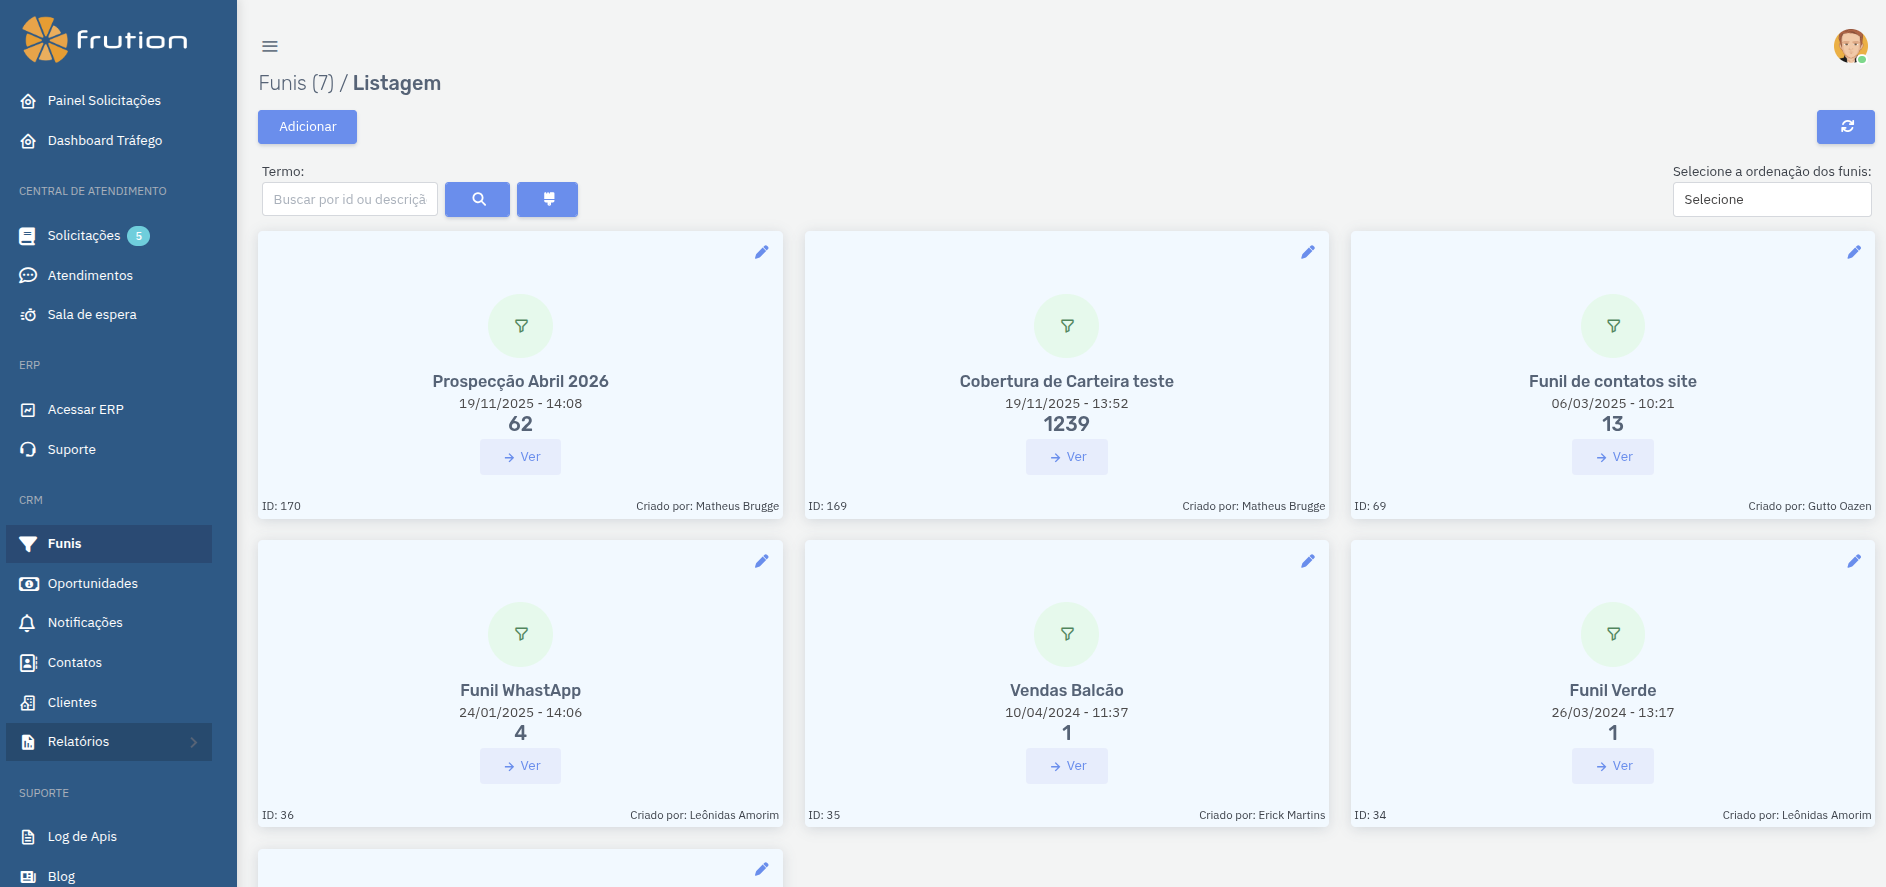Open Suporte in sidebar
Image resolution: width=1886 pixels, height=887 pixels.
108,450
